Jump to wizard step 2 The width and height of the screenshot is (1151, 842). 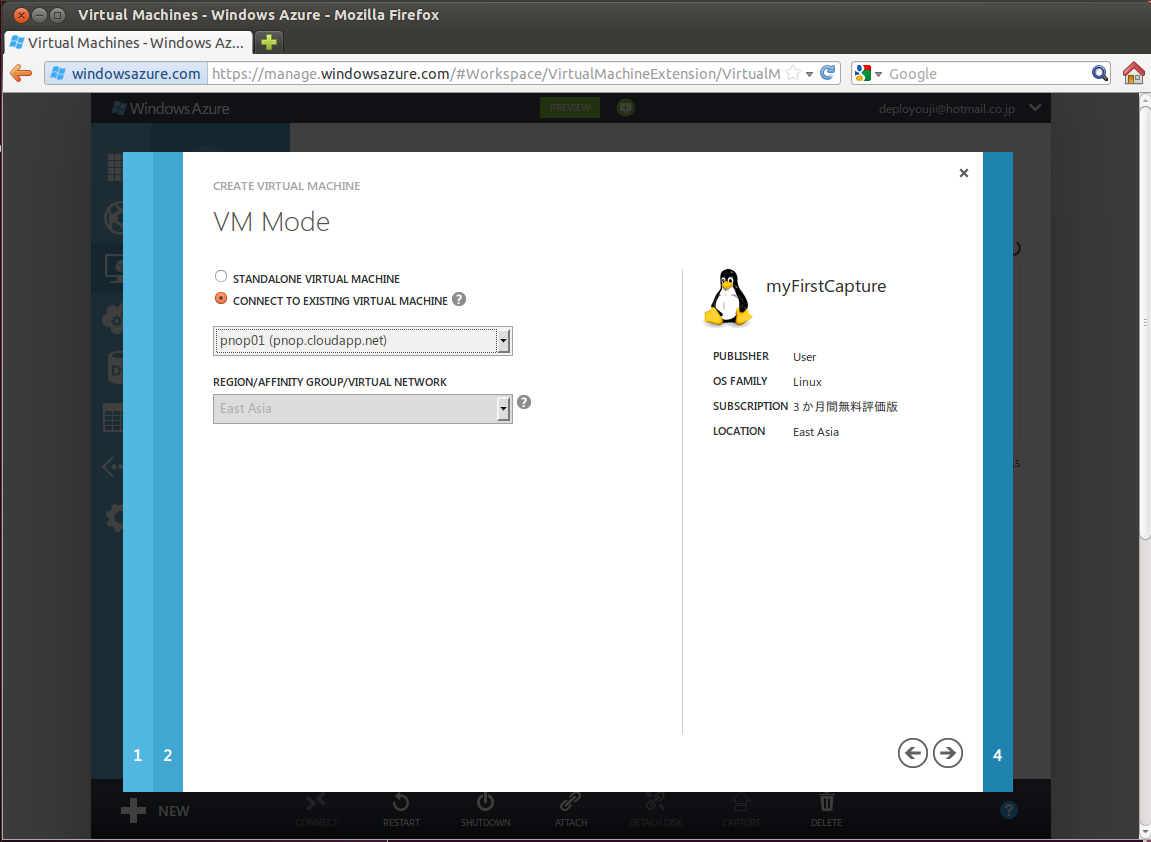(x=167, y=755)
